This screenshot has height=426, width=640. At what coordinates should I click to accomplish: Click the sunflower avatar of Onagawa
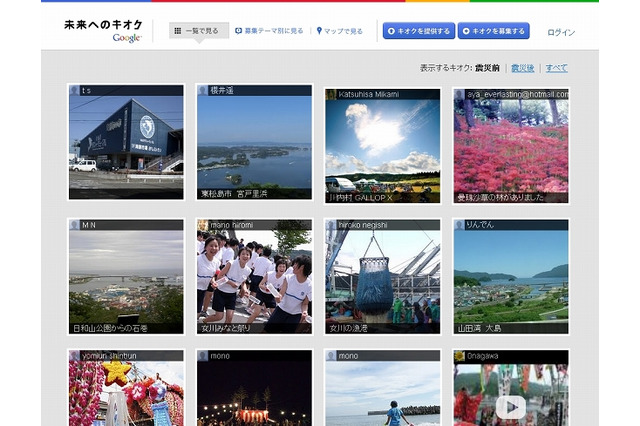pyautogui.click(x=459, y=356)
